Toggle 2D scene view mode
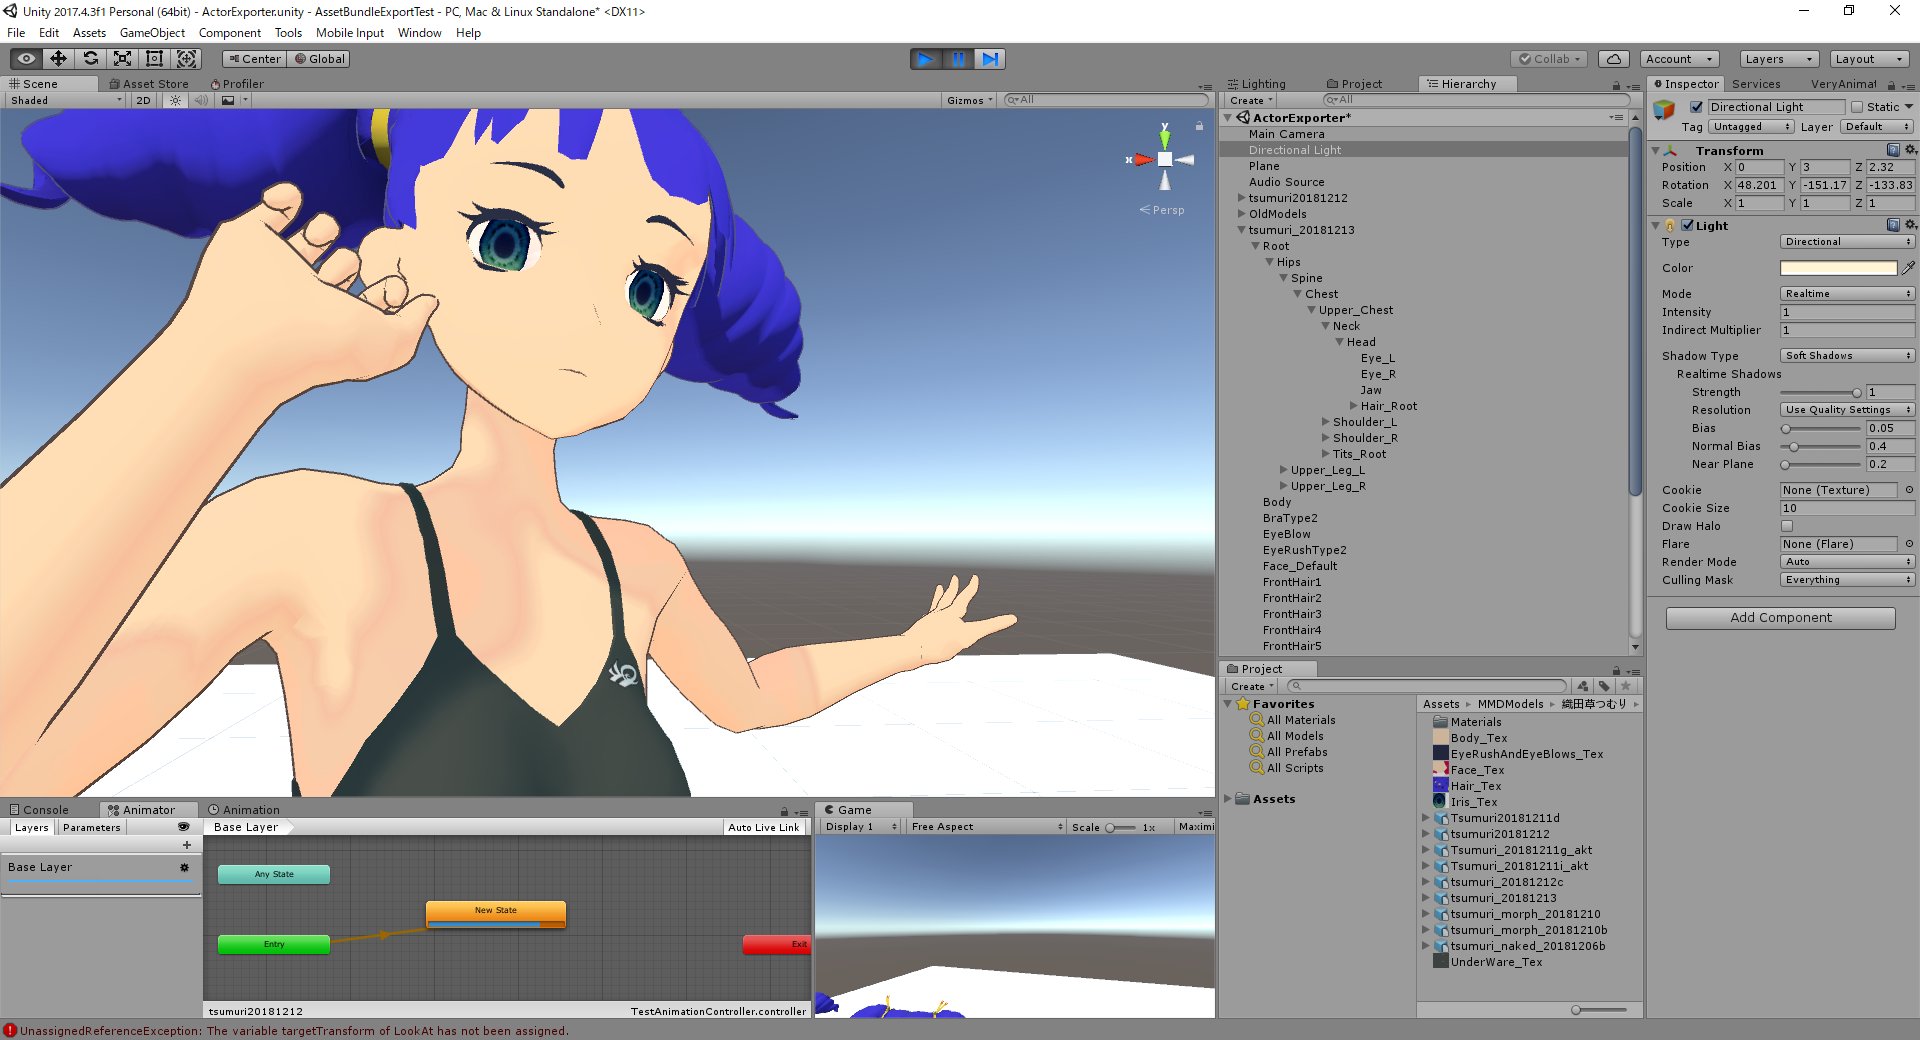1920x1040 pixels. (144, 100)
